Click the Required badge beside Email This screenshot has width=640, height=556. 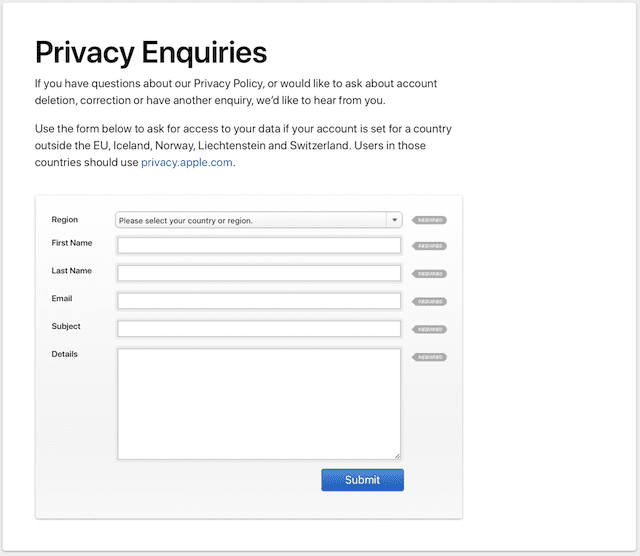[430, 301]
